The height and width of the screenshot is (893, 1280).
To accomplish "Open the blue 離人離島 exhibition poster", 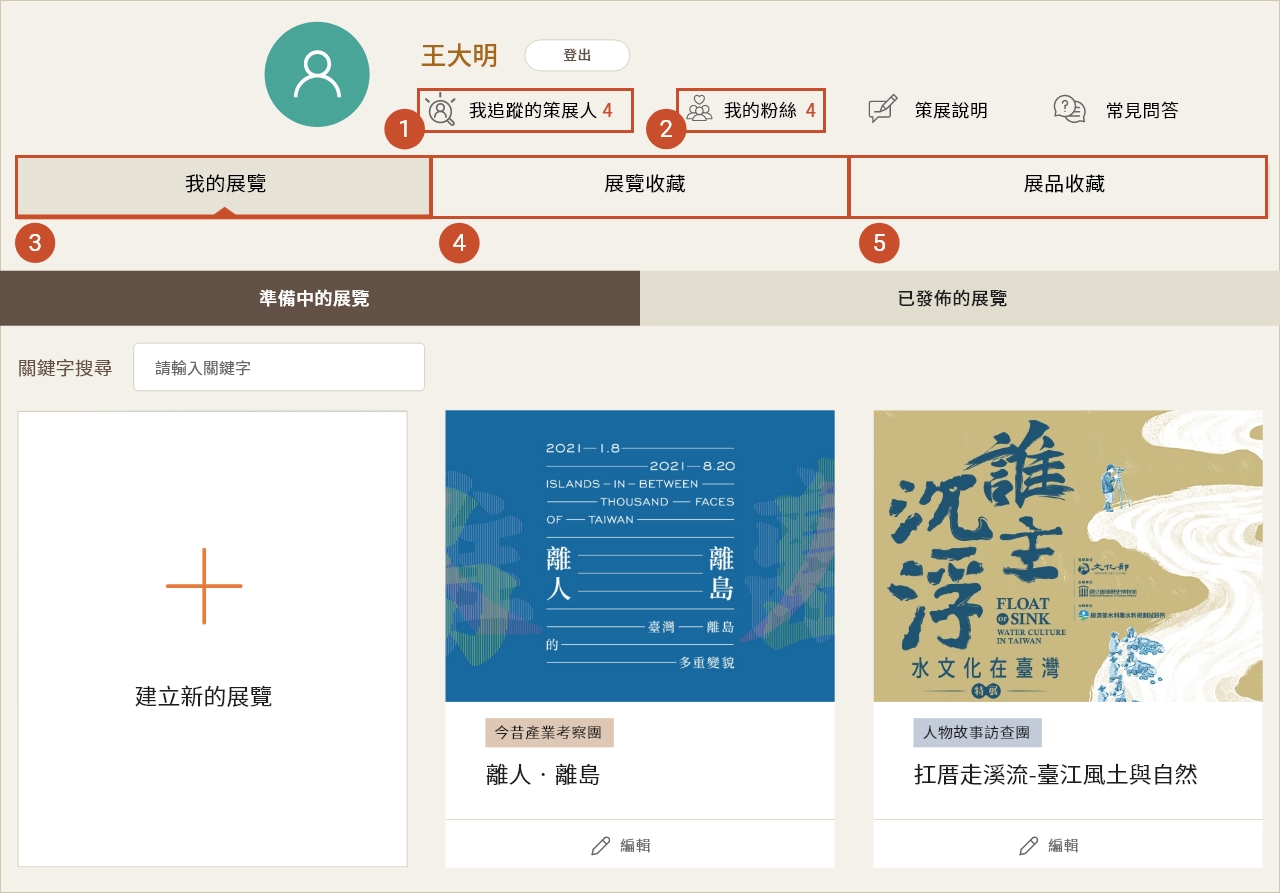I will point(640,556).
